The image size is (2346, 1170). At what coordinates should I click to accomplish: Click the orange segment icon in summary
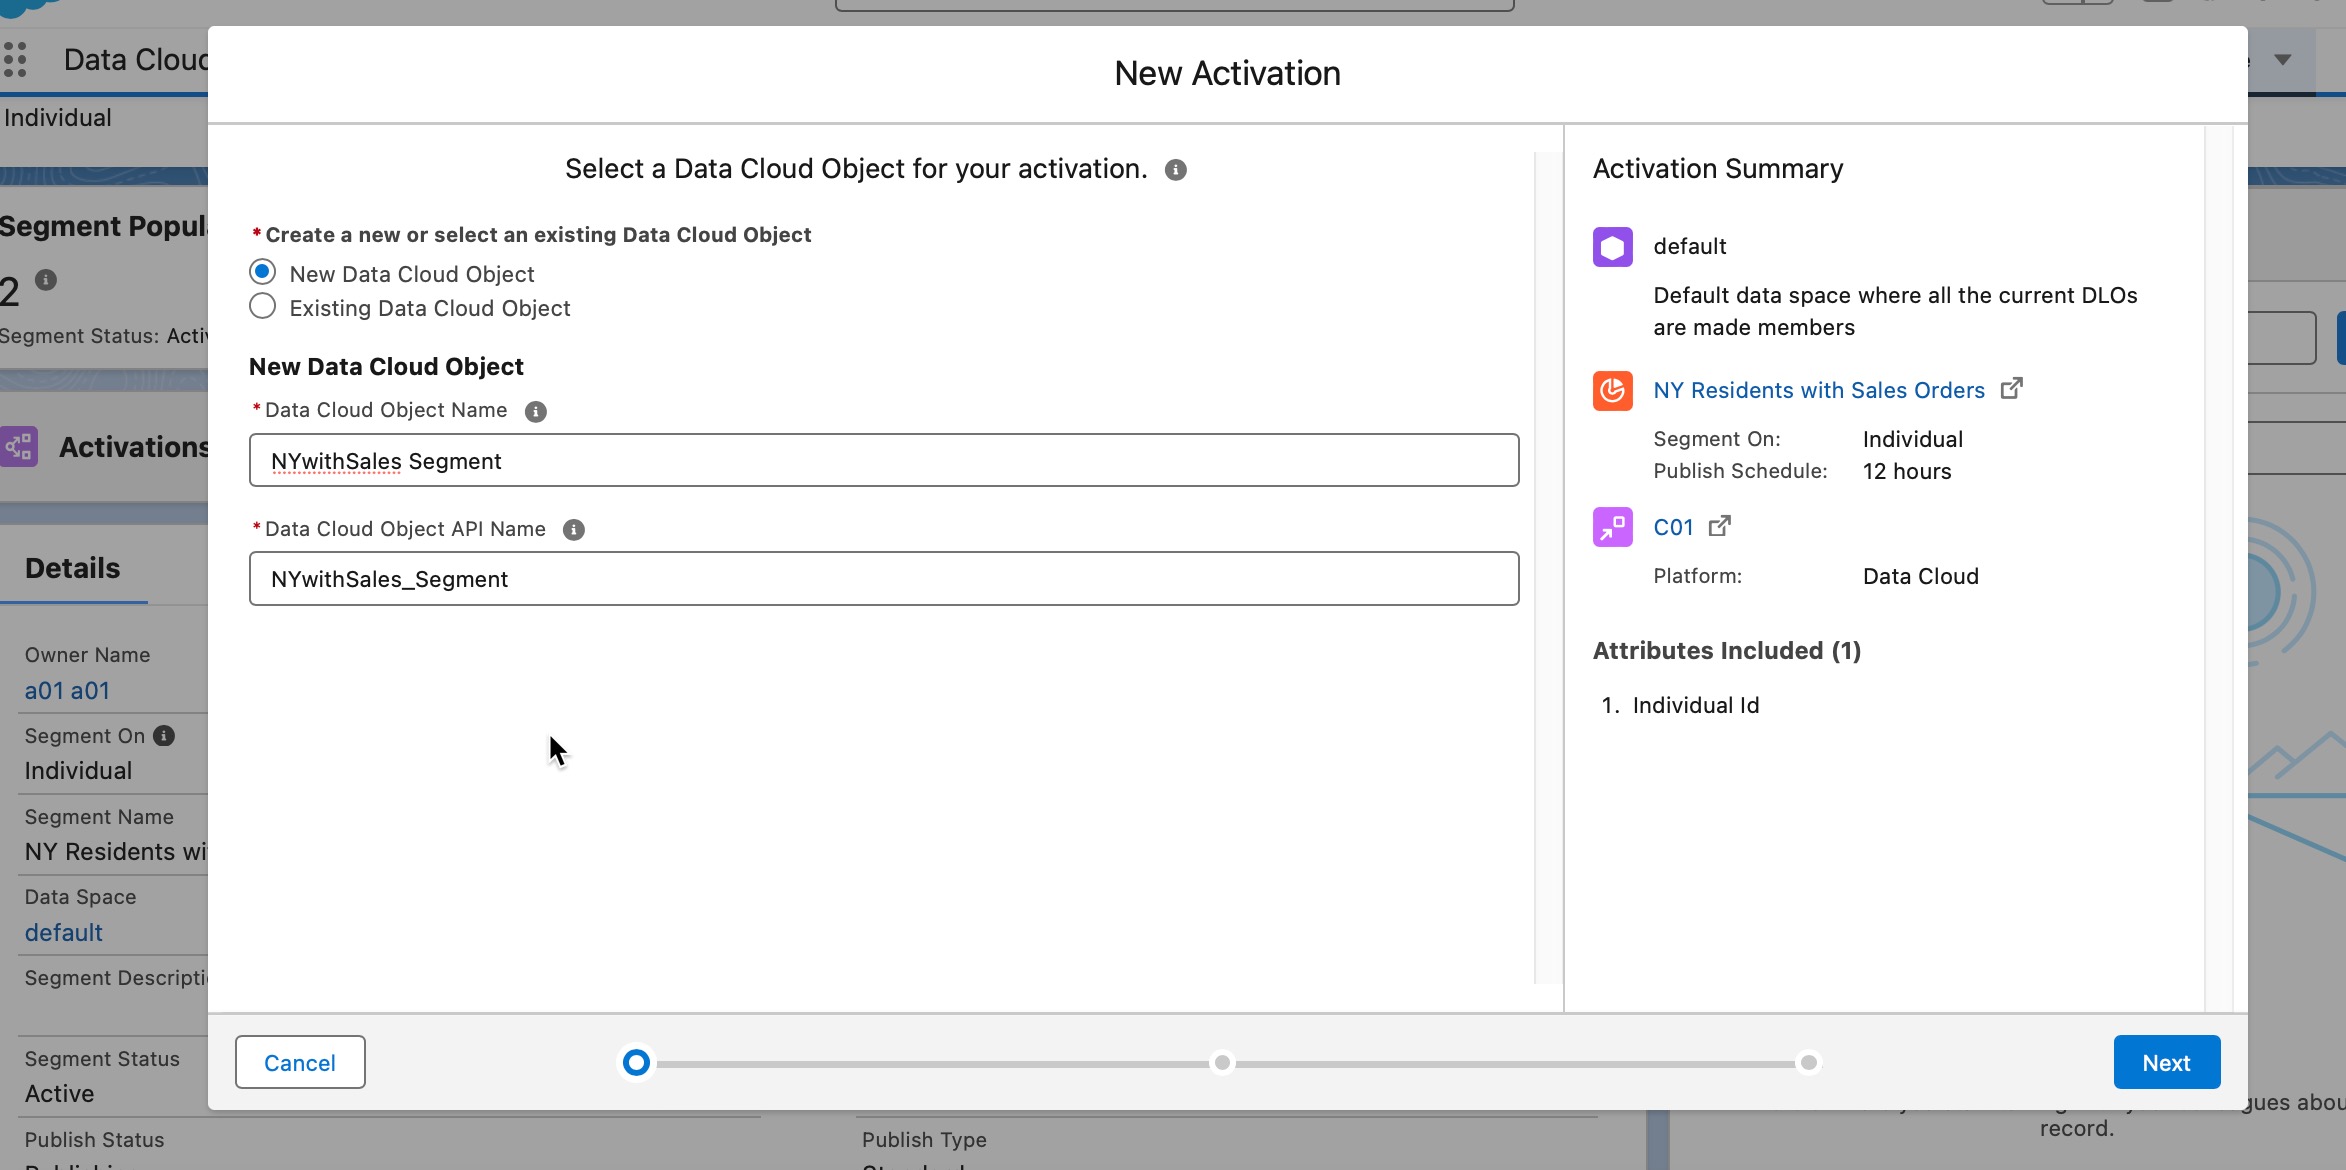point(1612,391)
